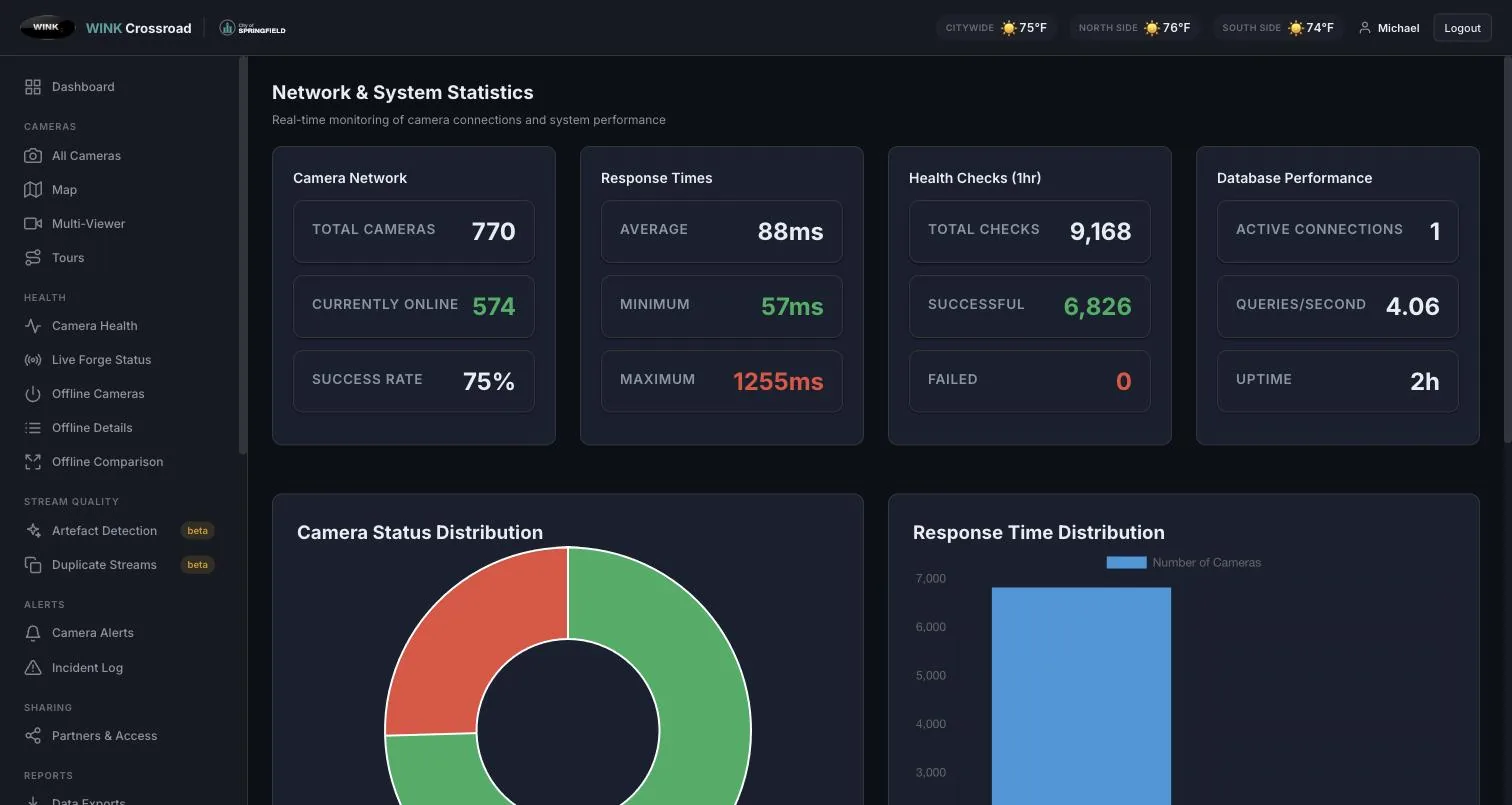The image size is (1512, 805).
Task: Click the Citywide sun weather icon
Action: click(x=1008, y=28)
